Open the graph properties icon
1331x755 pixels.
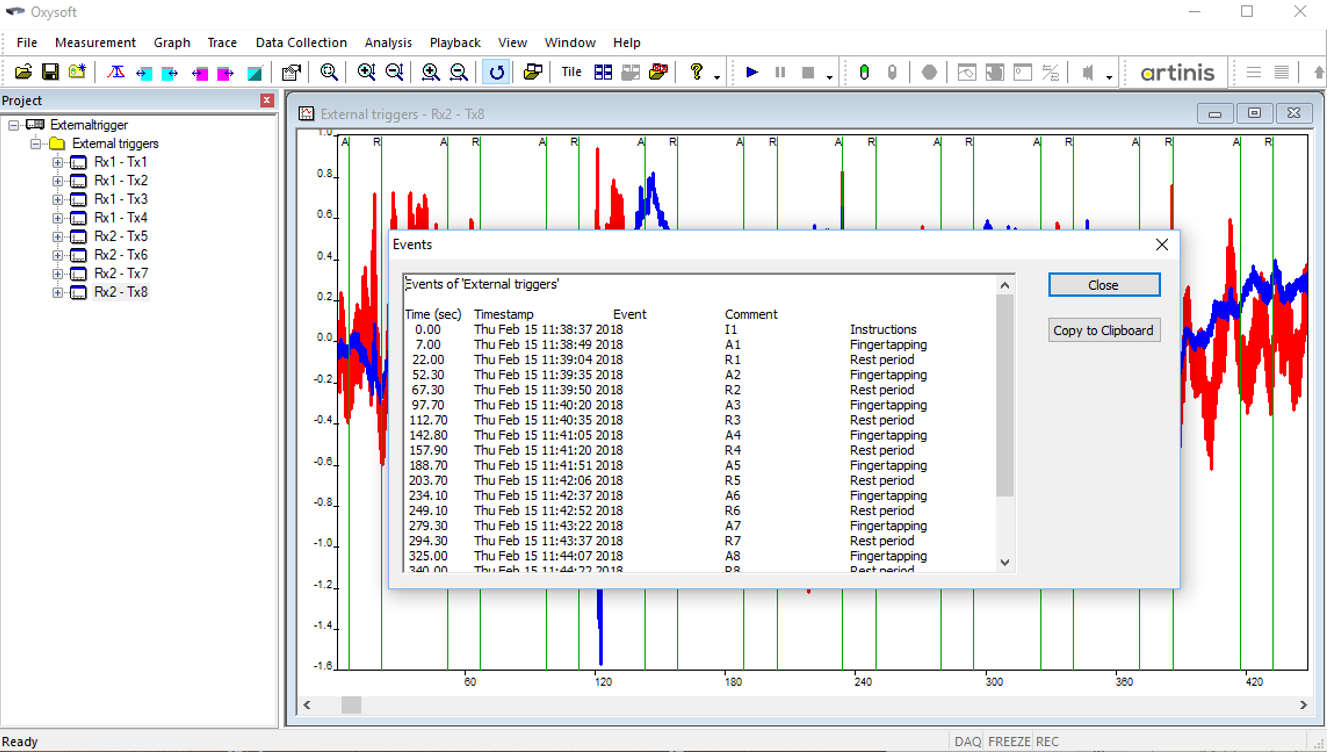(x=291, y=71)
